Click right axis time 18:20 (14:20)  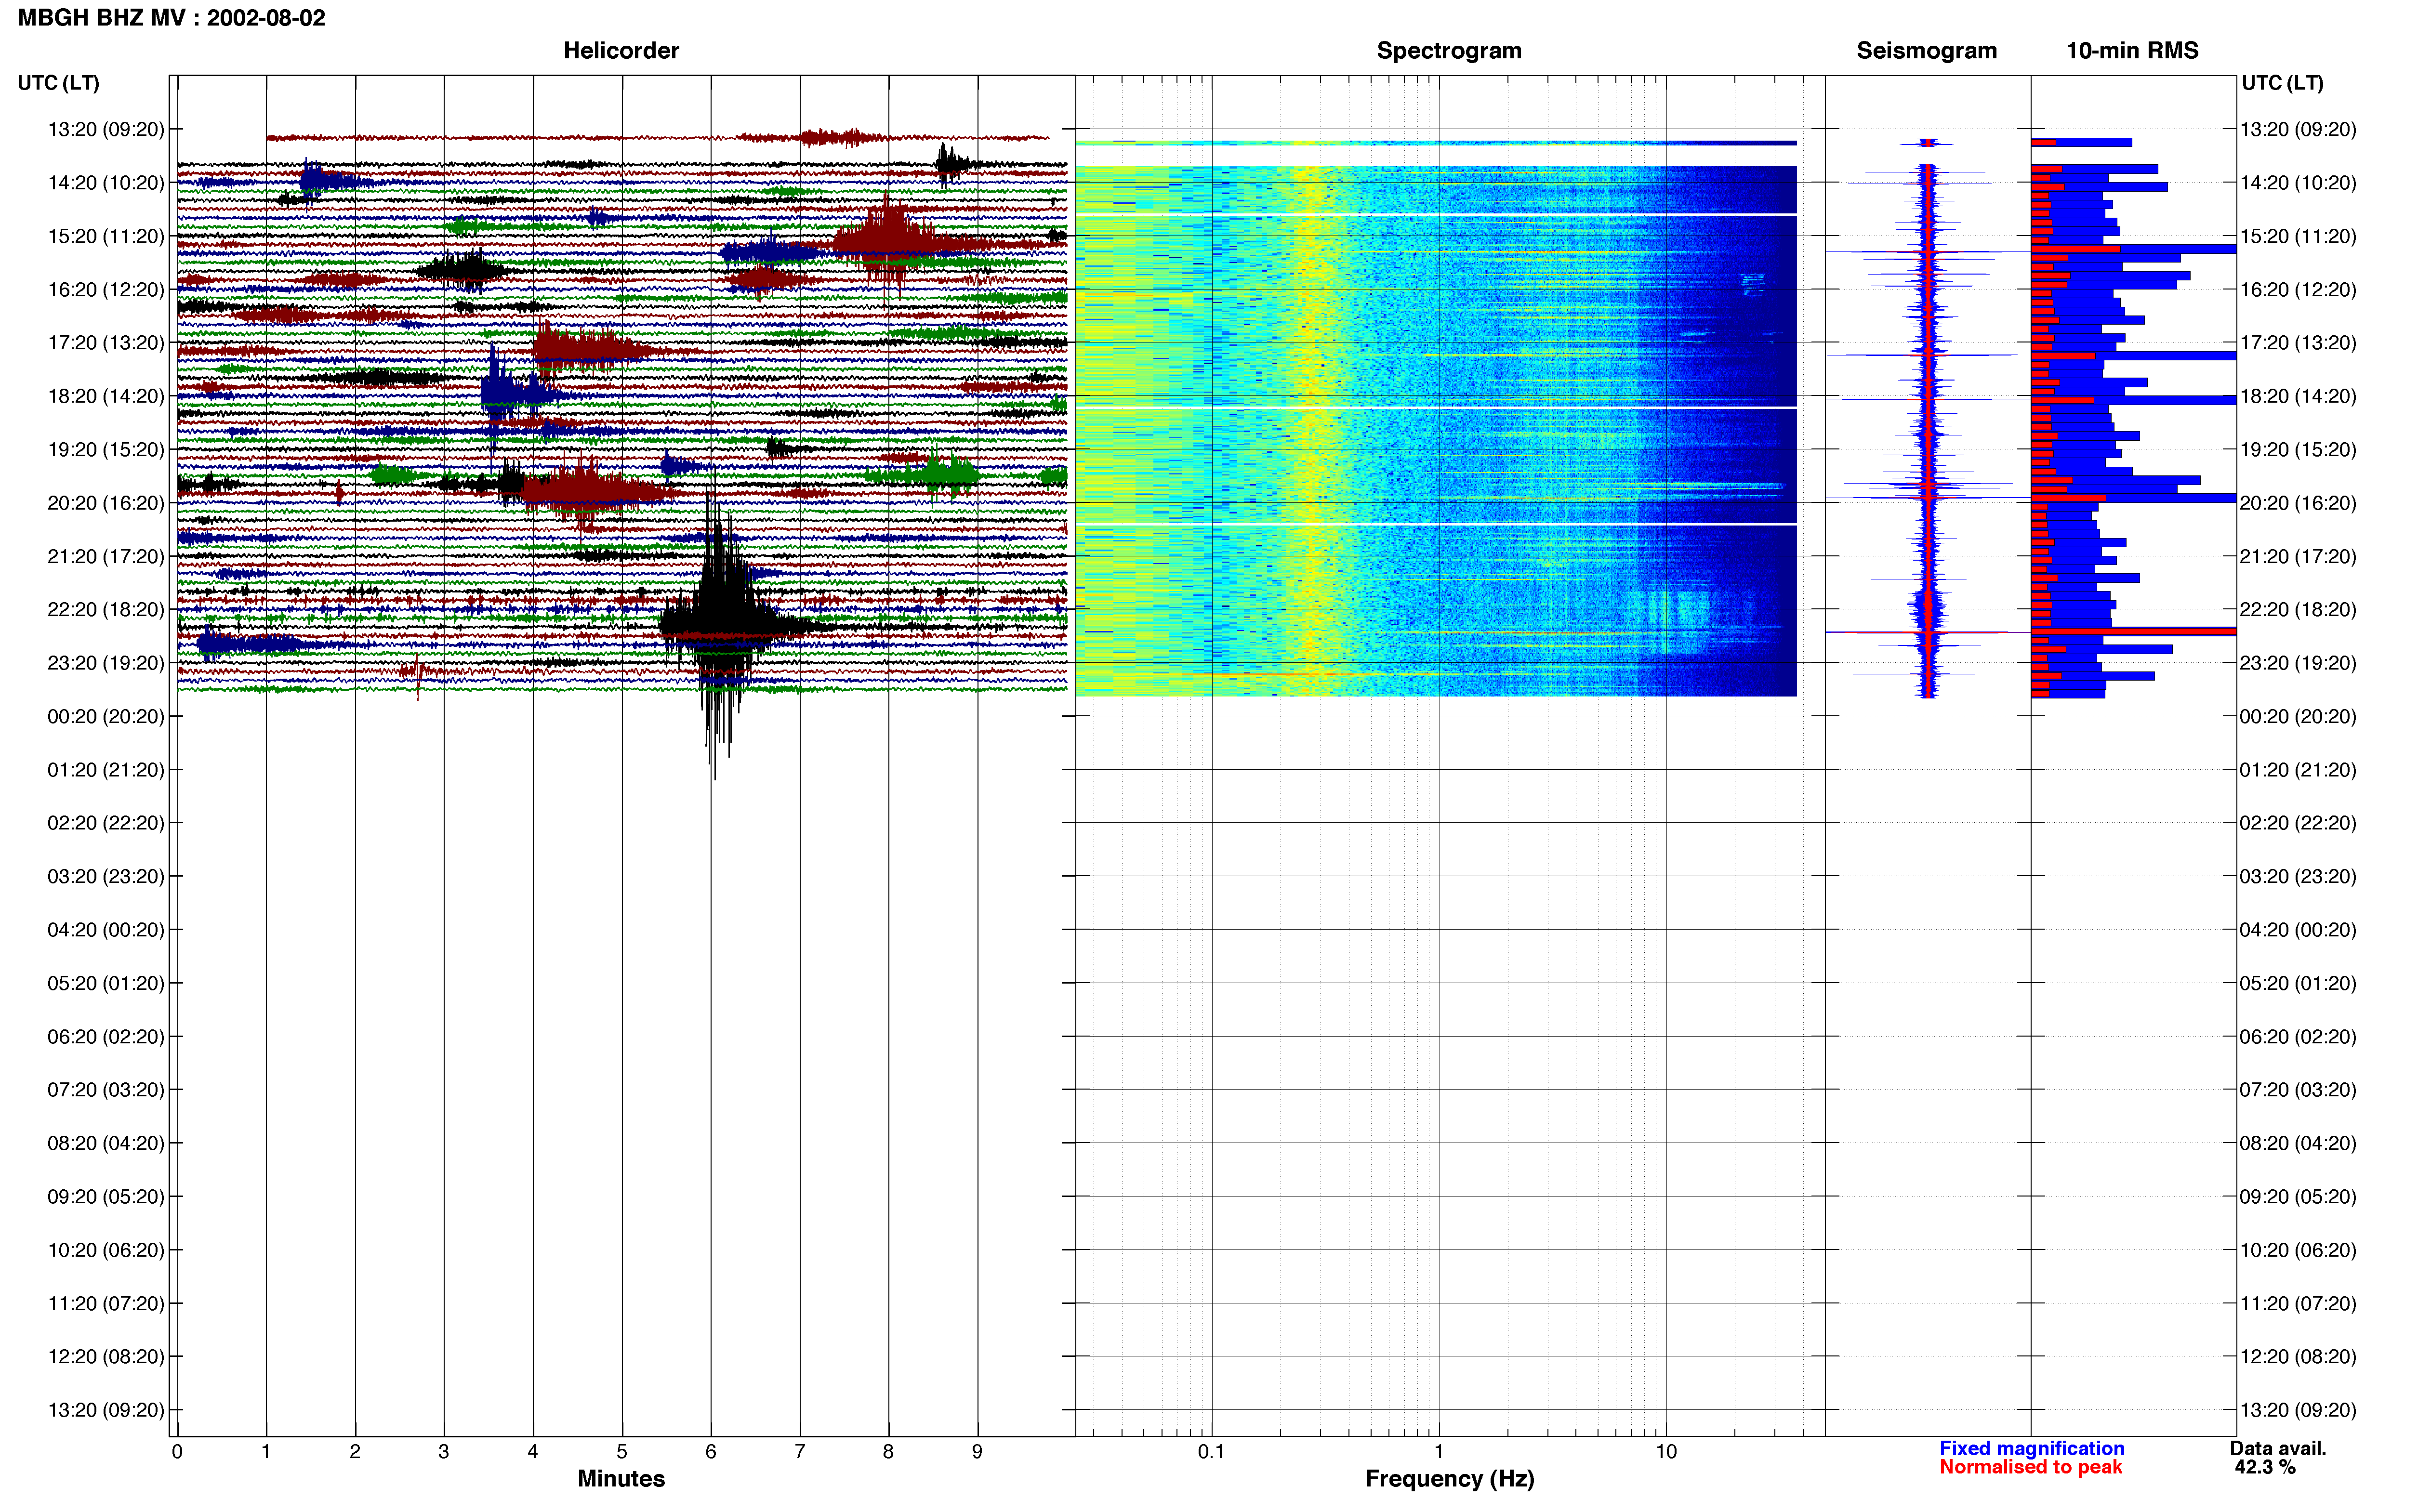pos(2298,396)
